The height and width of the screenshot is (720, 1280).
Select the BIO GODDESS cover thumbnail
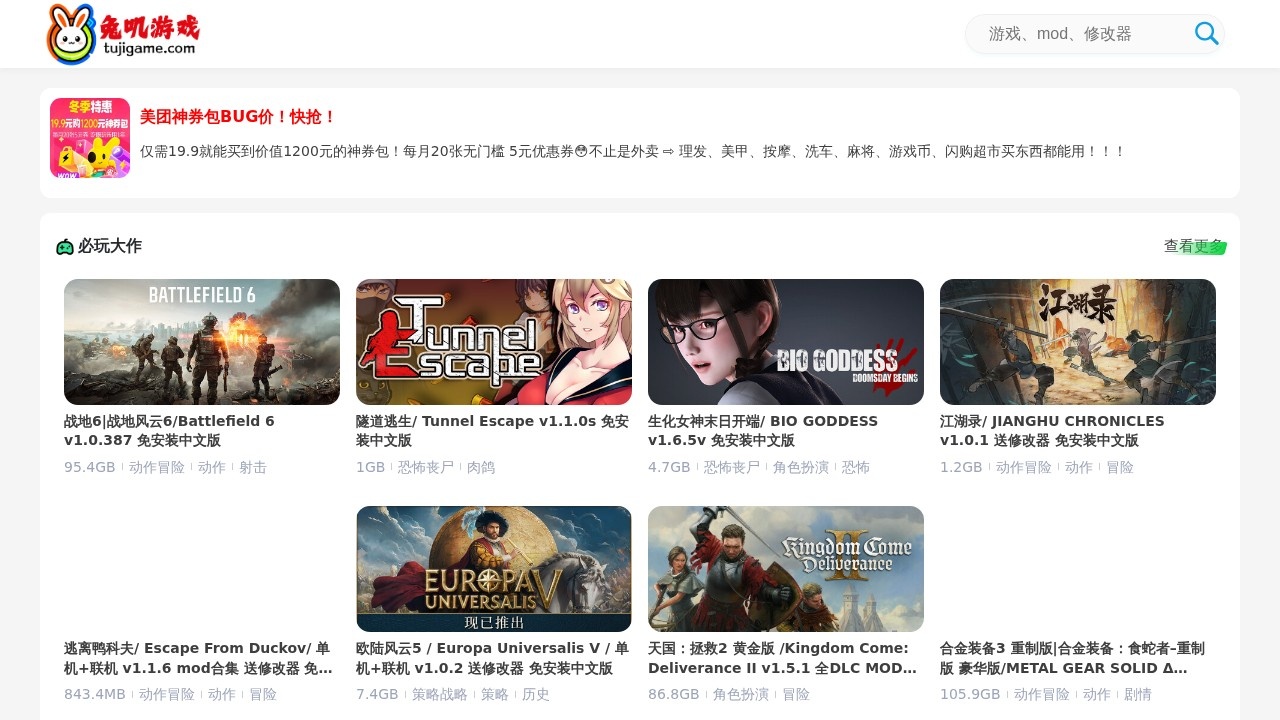tap(786, 342)
